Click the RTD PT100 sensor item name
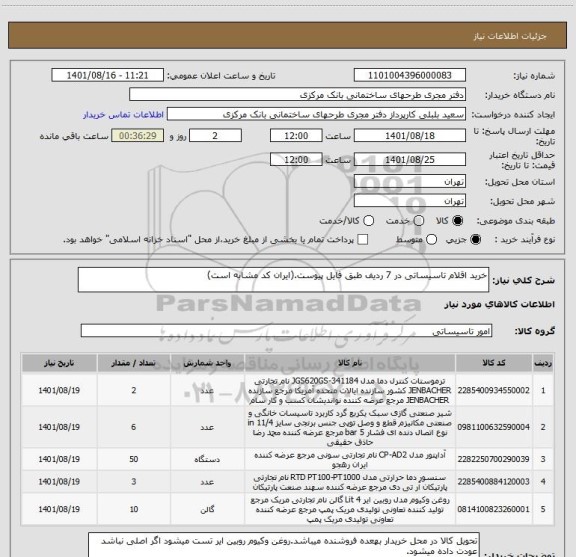576x557 pixels. tap(350, 482)
